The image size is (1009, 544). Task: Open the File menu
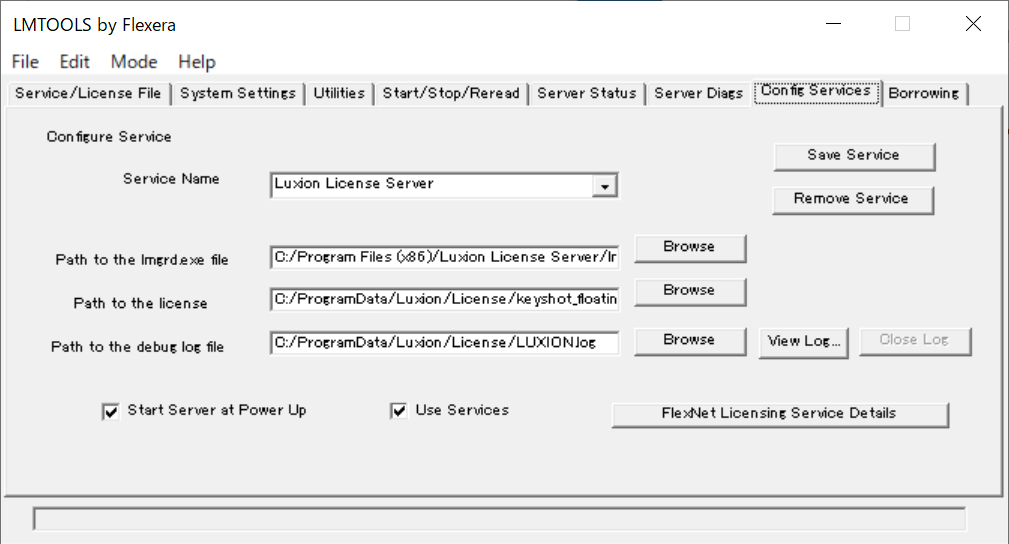coord(25,62)
